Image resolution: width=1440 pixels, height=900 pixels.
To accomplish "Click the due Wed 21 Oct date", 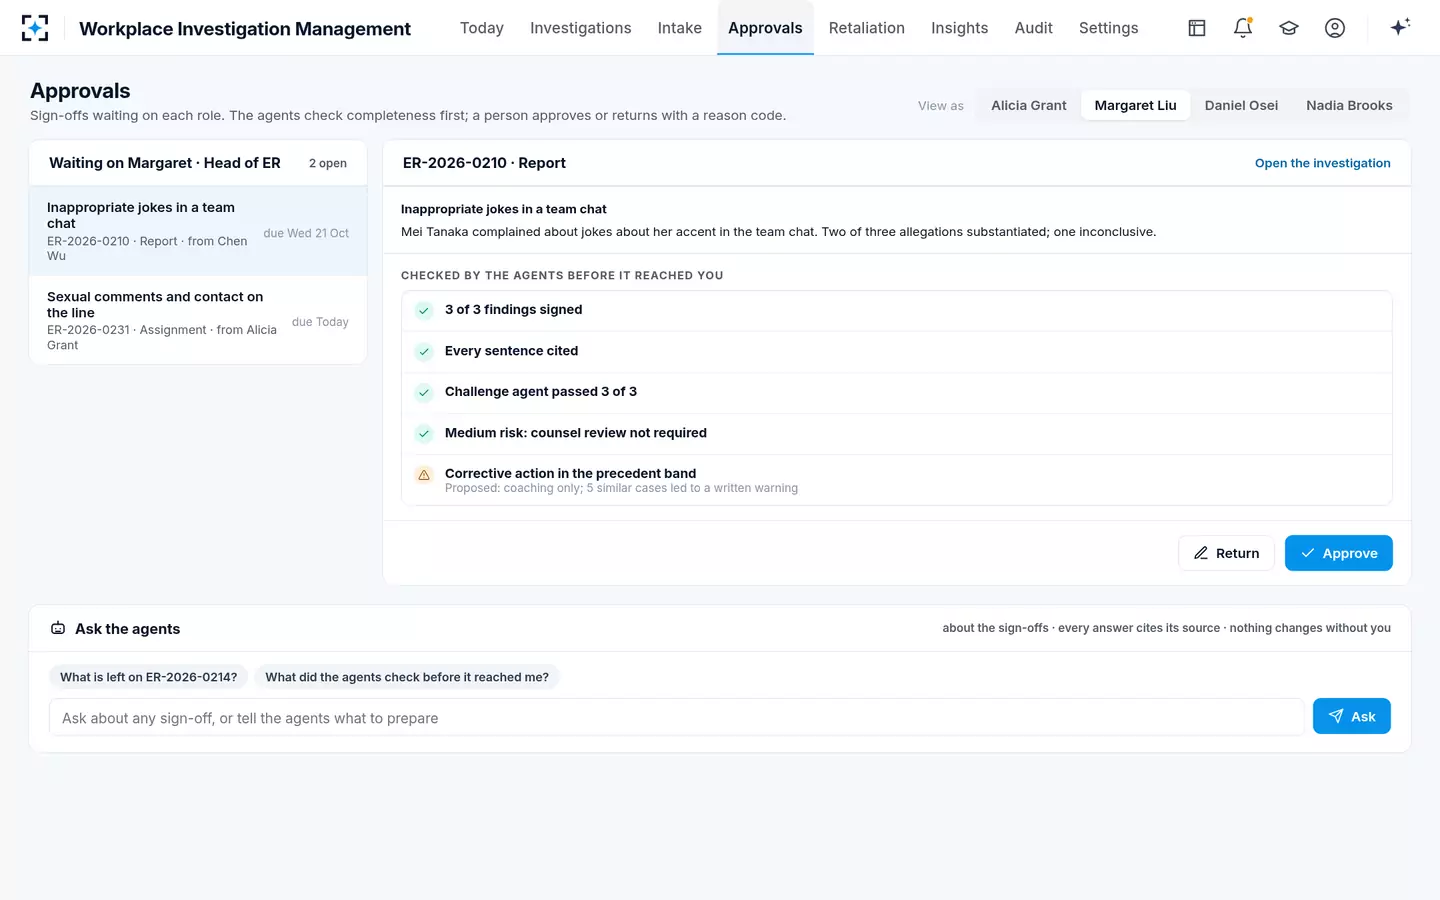I will [306, 233].
